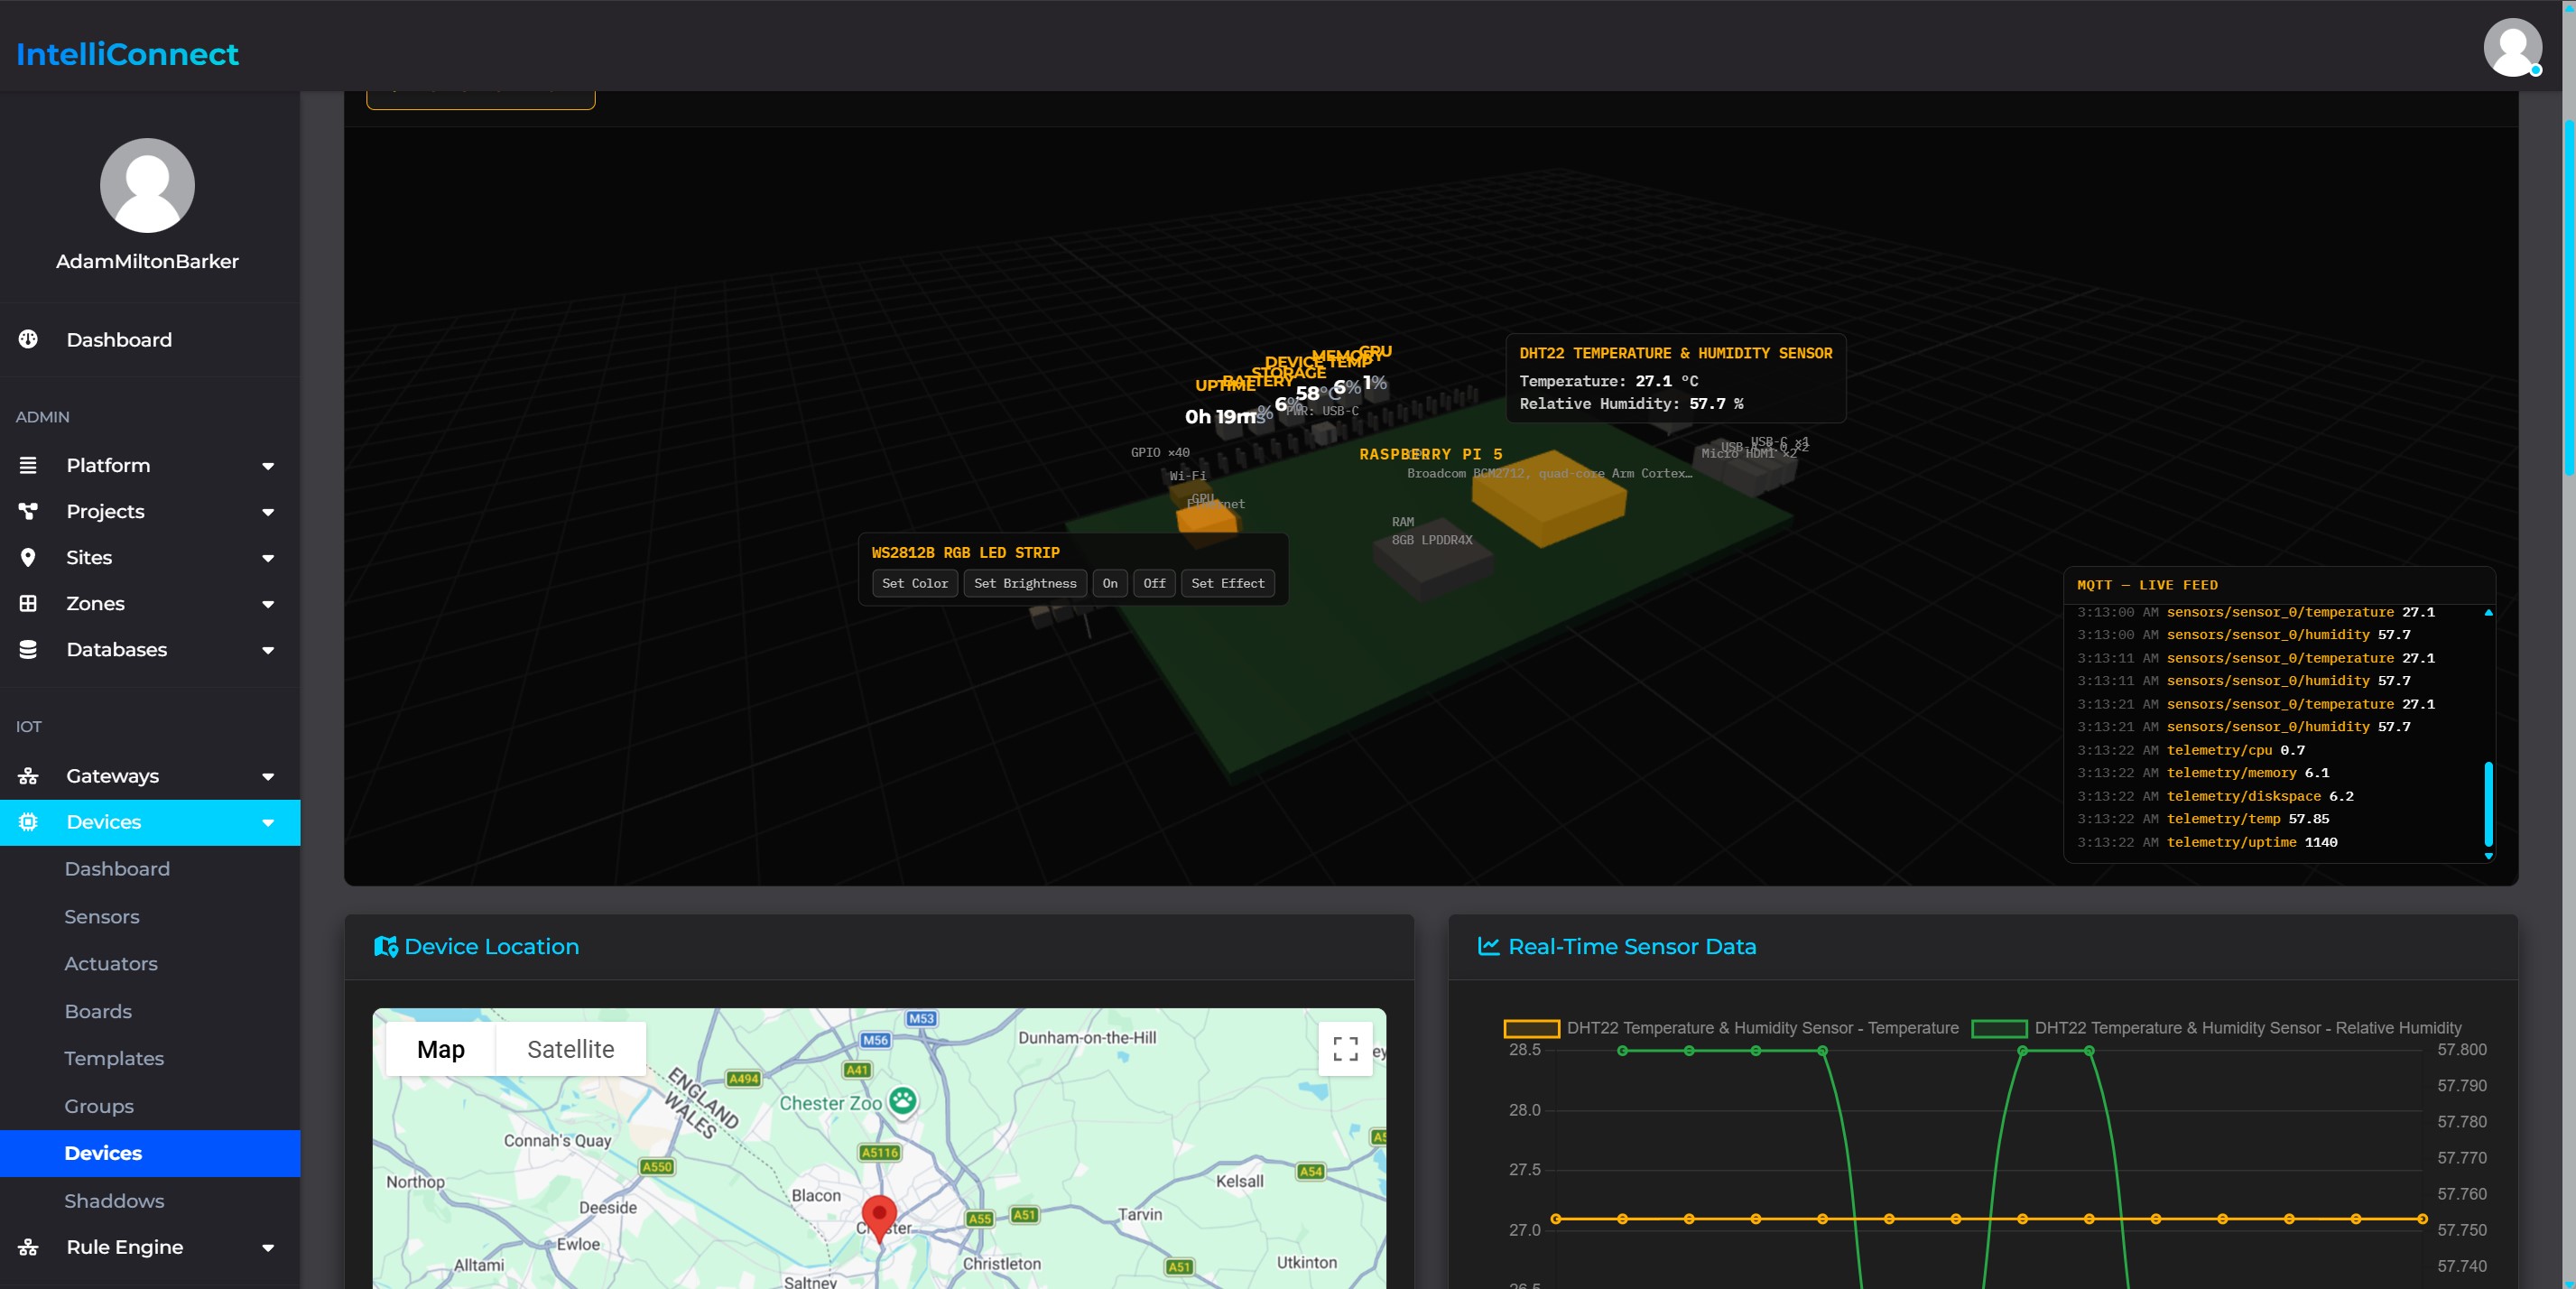Click the Set Effect button
The width and height of the screenshot is (2576, 1289).
[1227, 583]
